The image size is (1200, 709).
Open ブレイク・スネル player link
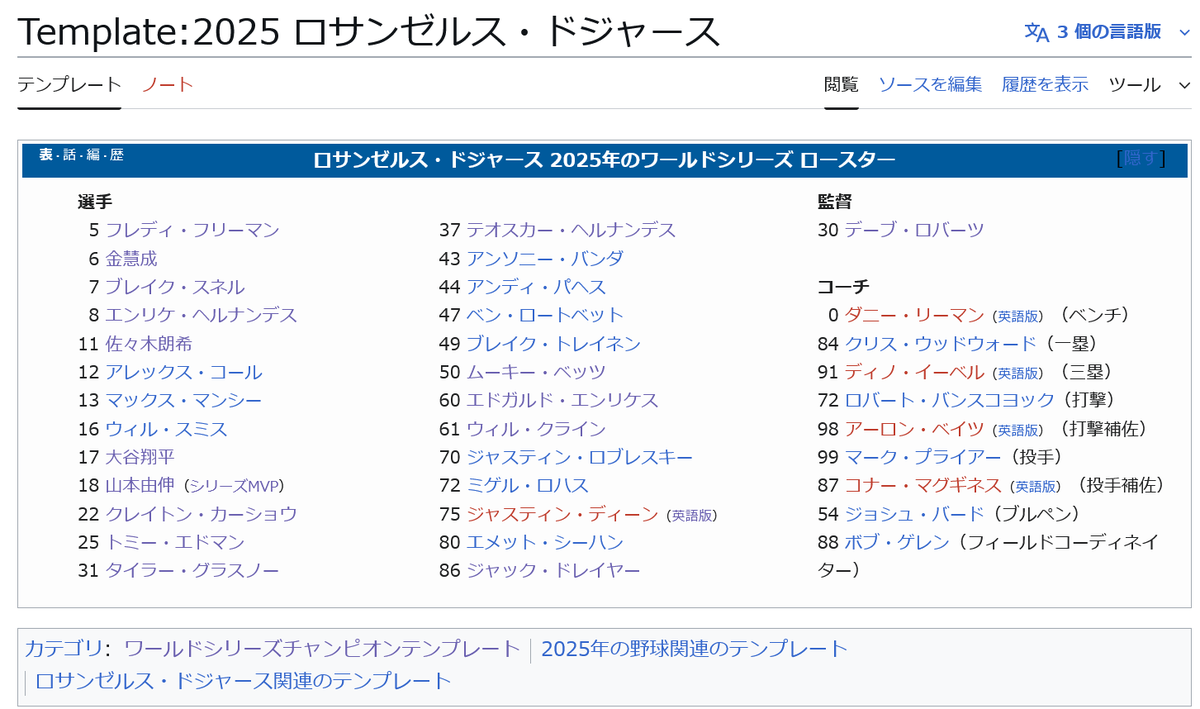pos(175,287)
